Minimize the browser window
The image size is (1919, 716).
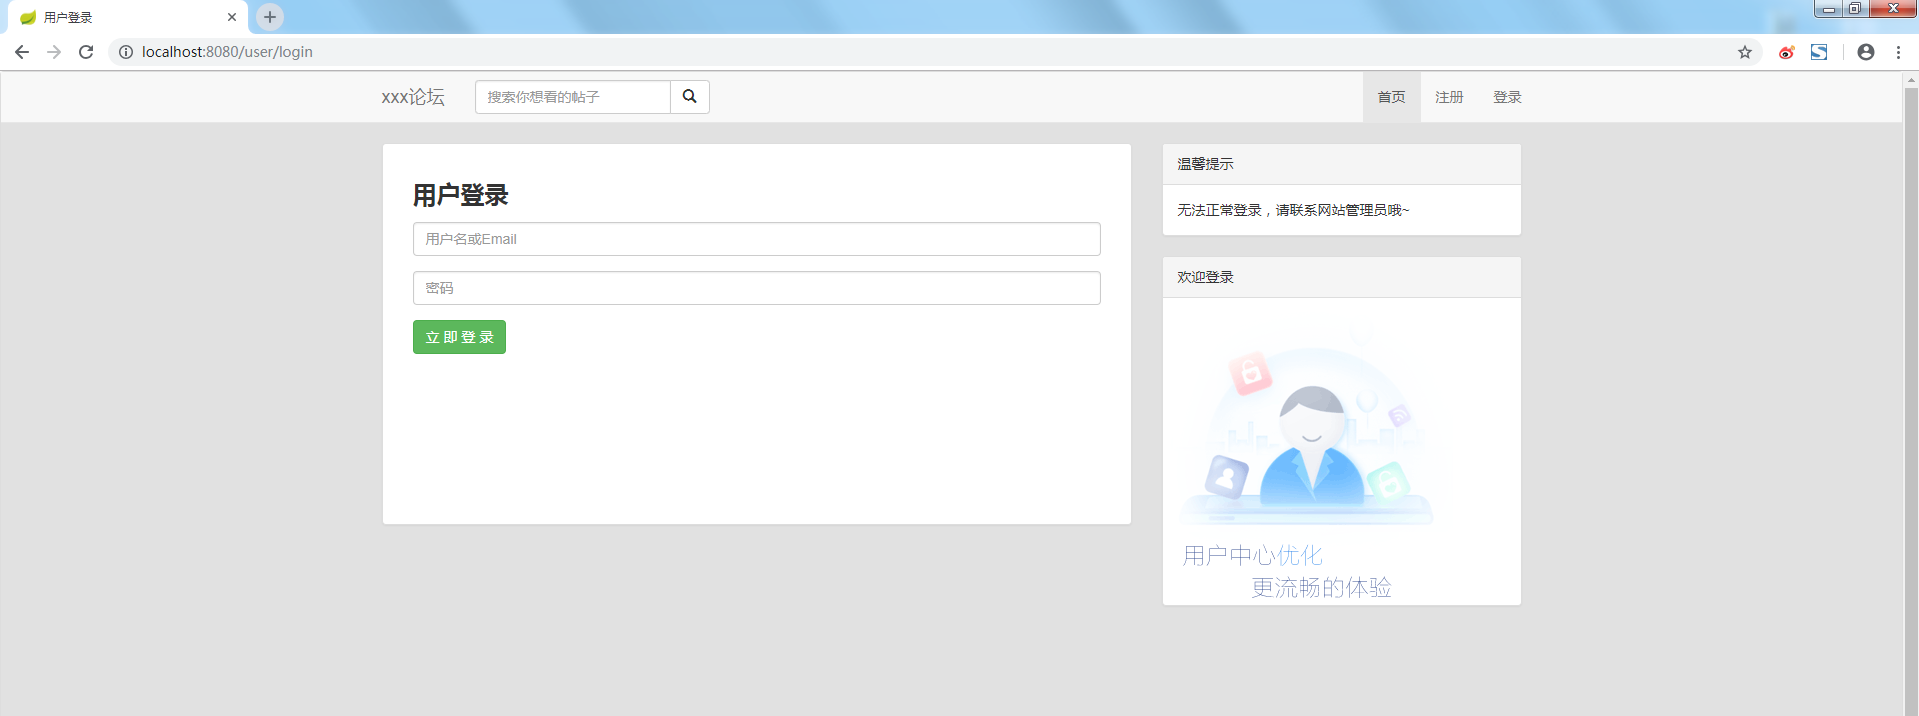[1829, 9]
